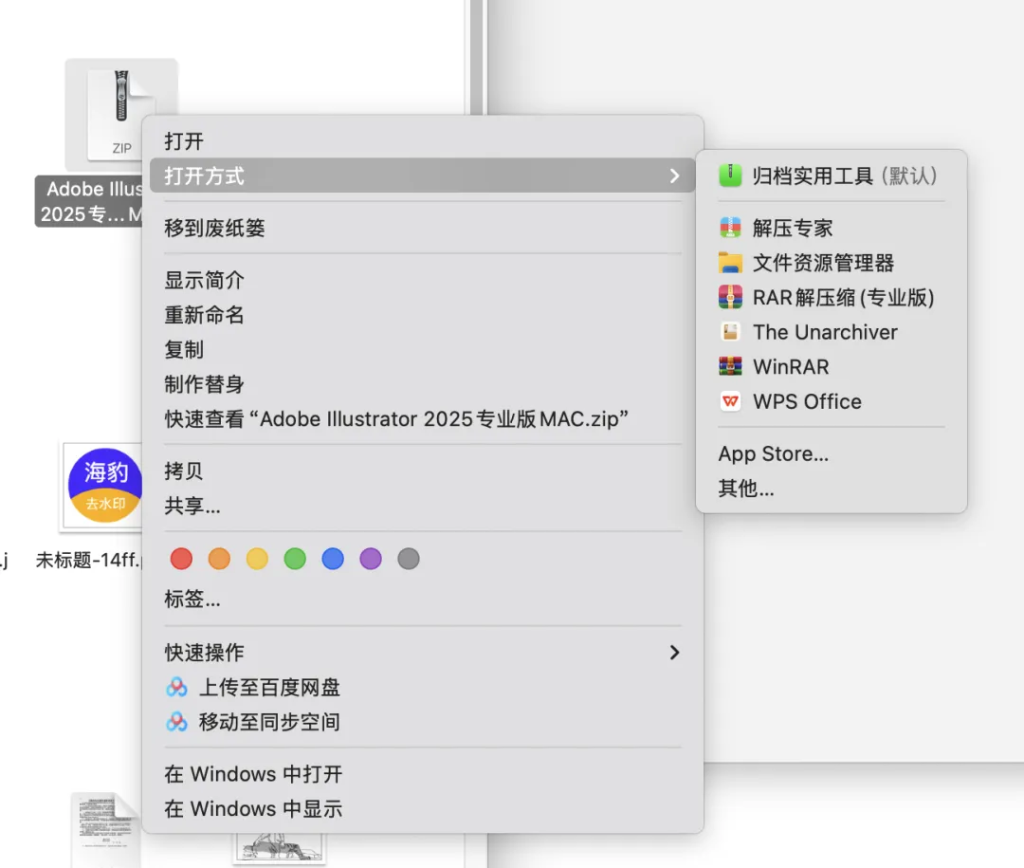Open with 文件资源管理器

pyautogui.click(x=831, y=263)
